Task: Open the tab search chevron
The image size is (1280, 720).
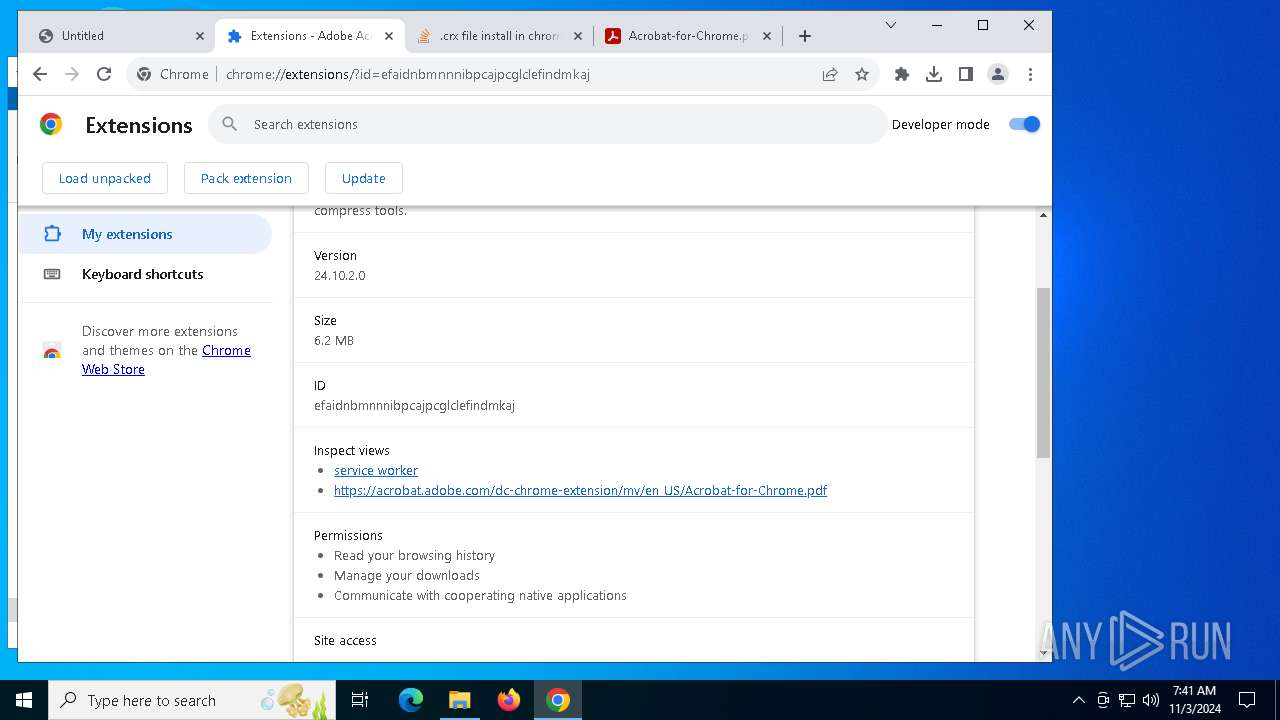Action: [890, 25]
